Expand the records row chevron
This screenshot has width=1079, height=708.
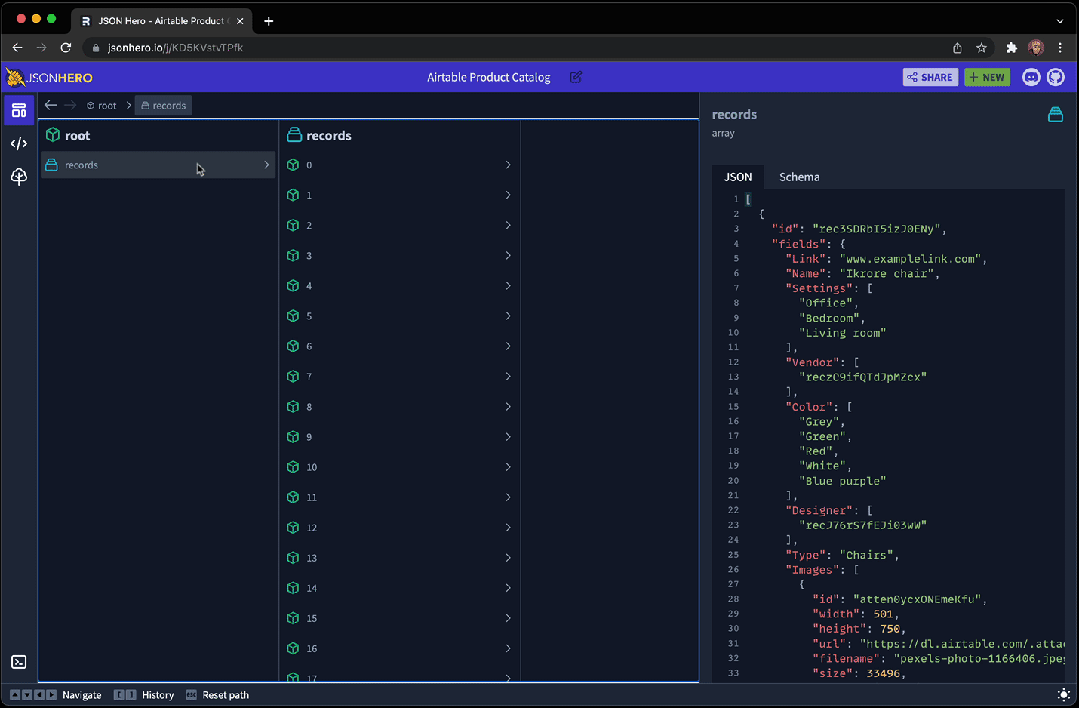point(266,165)
